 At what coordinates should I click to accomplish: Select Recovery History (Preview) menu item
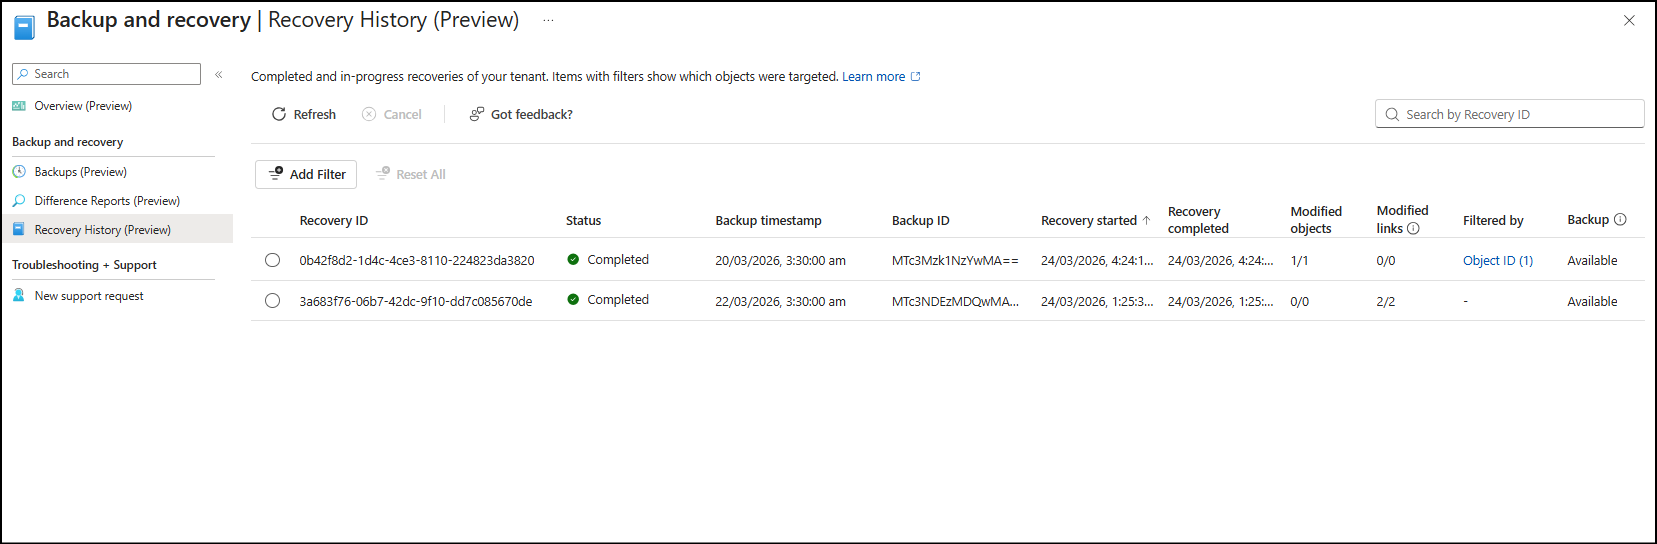pos(117,229)
